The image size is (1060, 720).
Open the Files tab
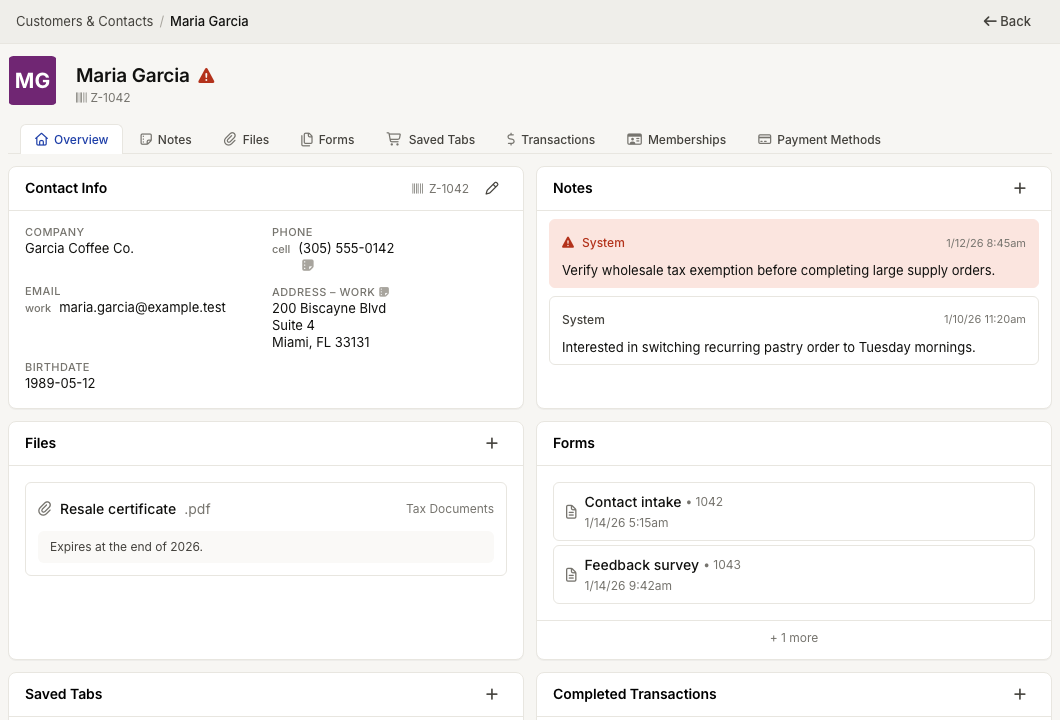point(246,139)
